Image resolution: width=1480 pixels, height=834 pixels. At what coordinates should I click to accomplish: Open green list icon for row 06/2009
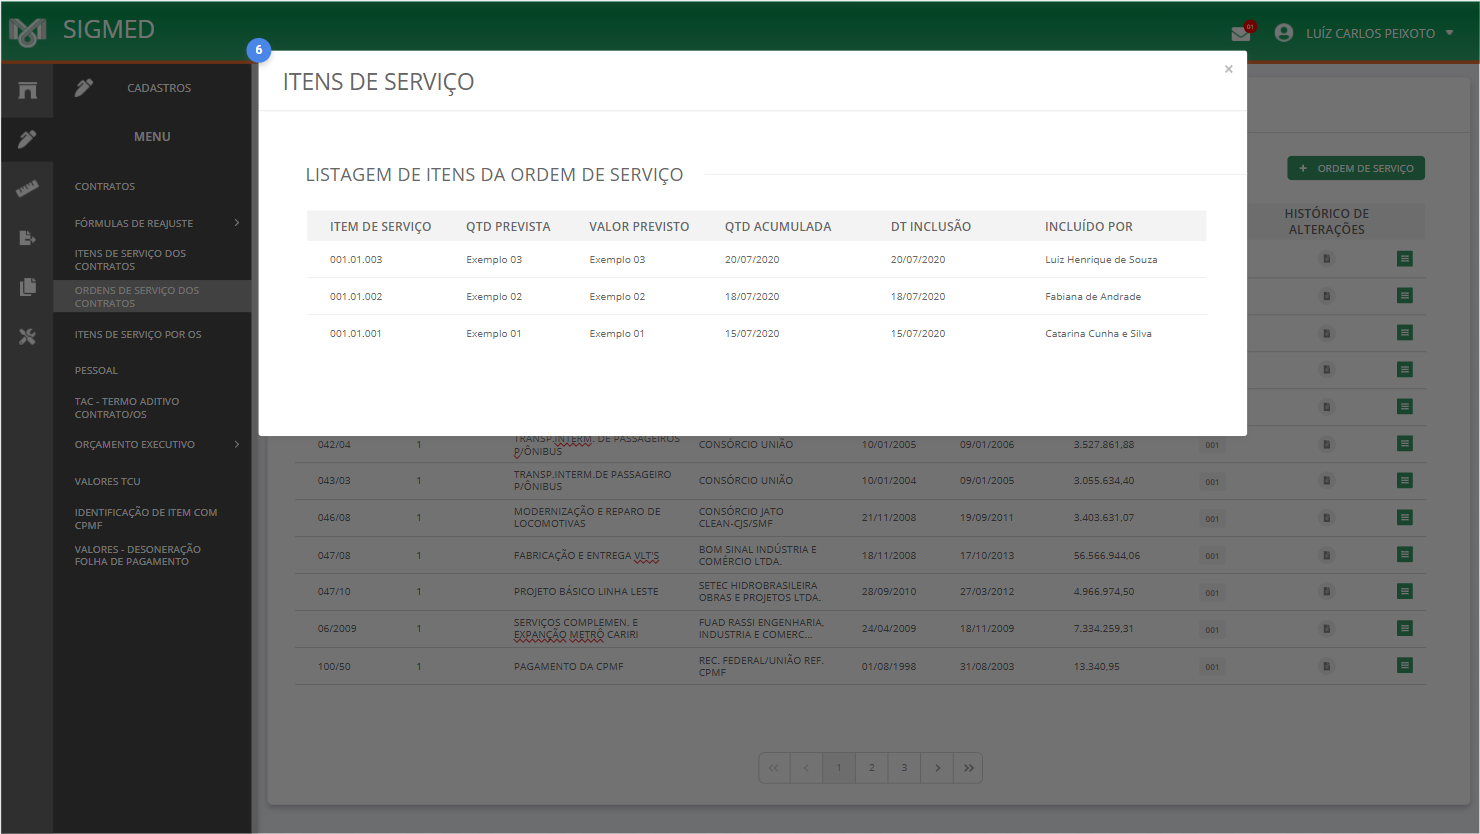[1405, 628]
